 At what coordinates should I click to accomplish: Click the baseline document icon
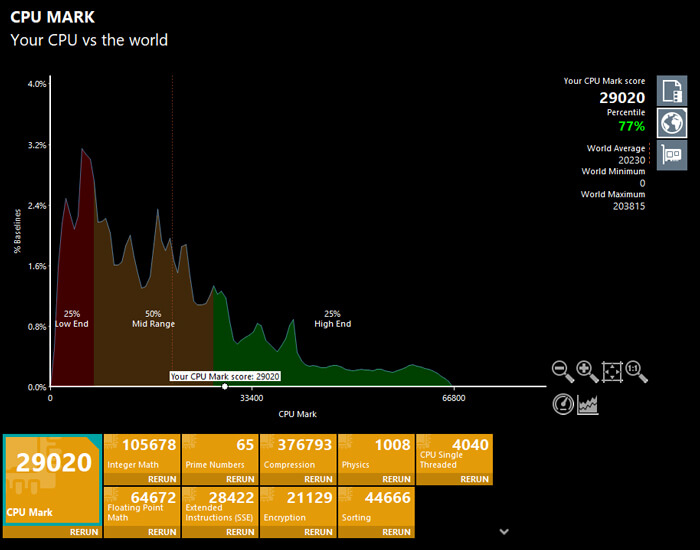point(671,91)
